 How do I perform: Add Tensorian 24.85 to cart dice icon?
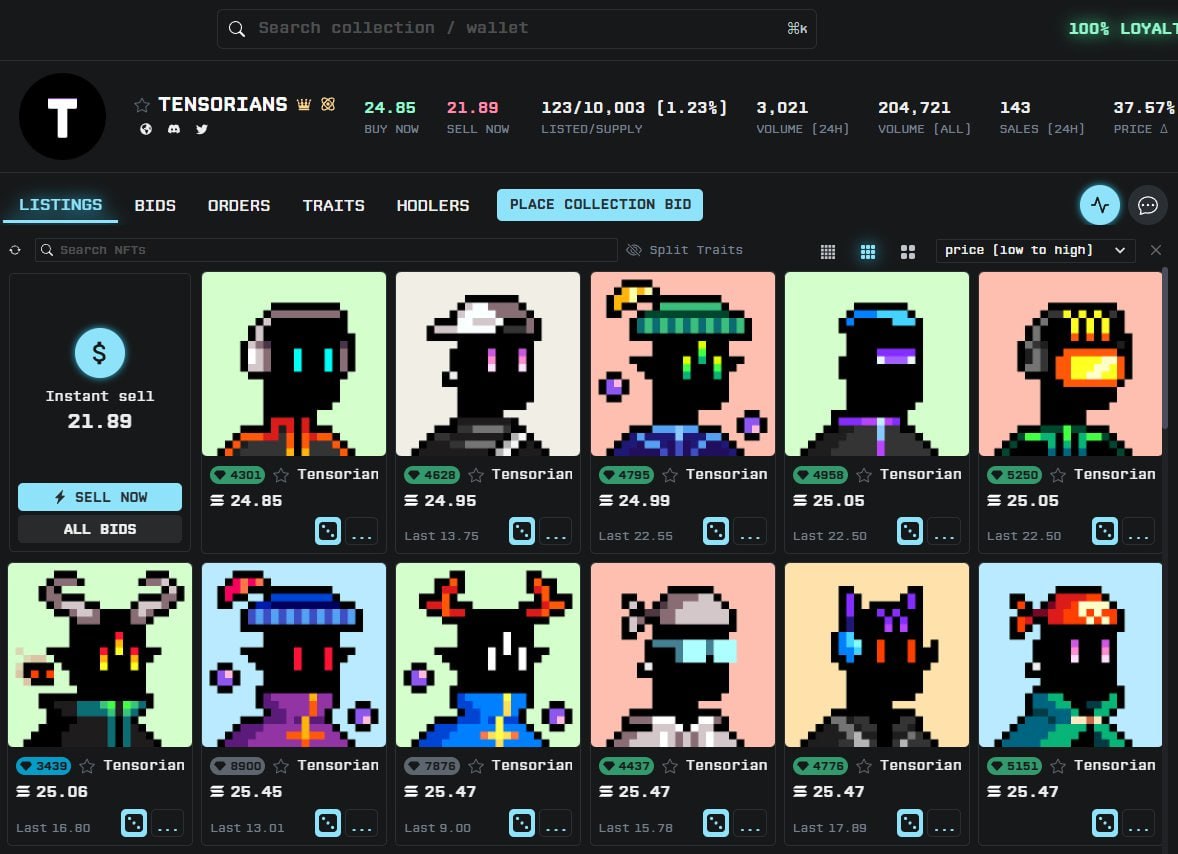pyautogui.click(x=328, y=531)
